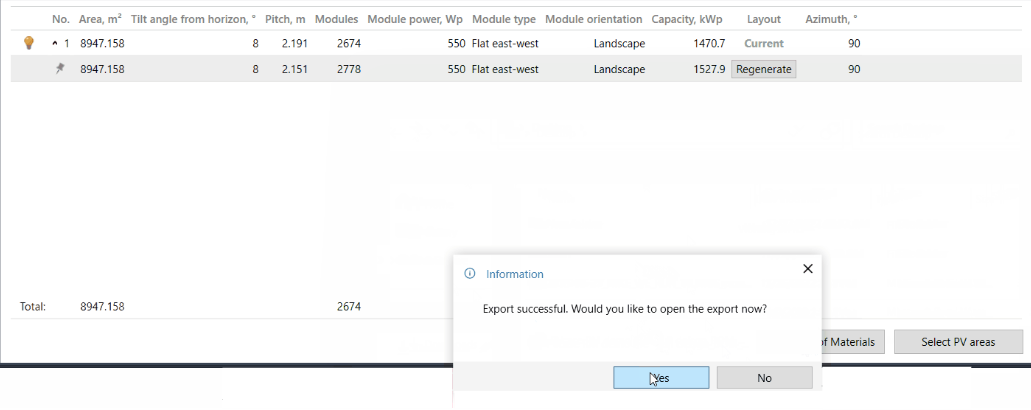Click 'Flat east-west' in row 1
Image resolution: width=1031 pixels, height=410 pixels.
[505, 44]
